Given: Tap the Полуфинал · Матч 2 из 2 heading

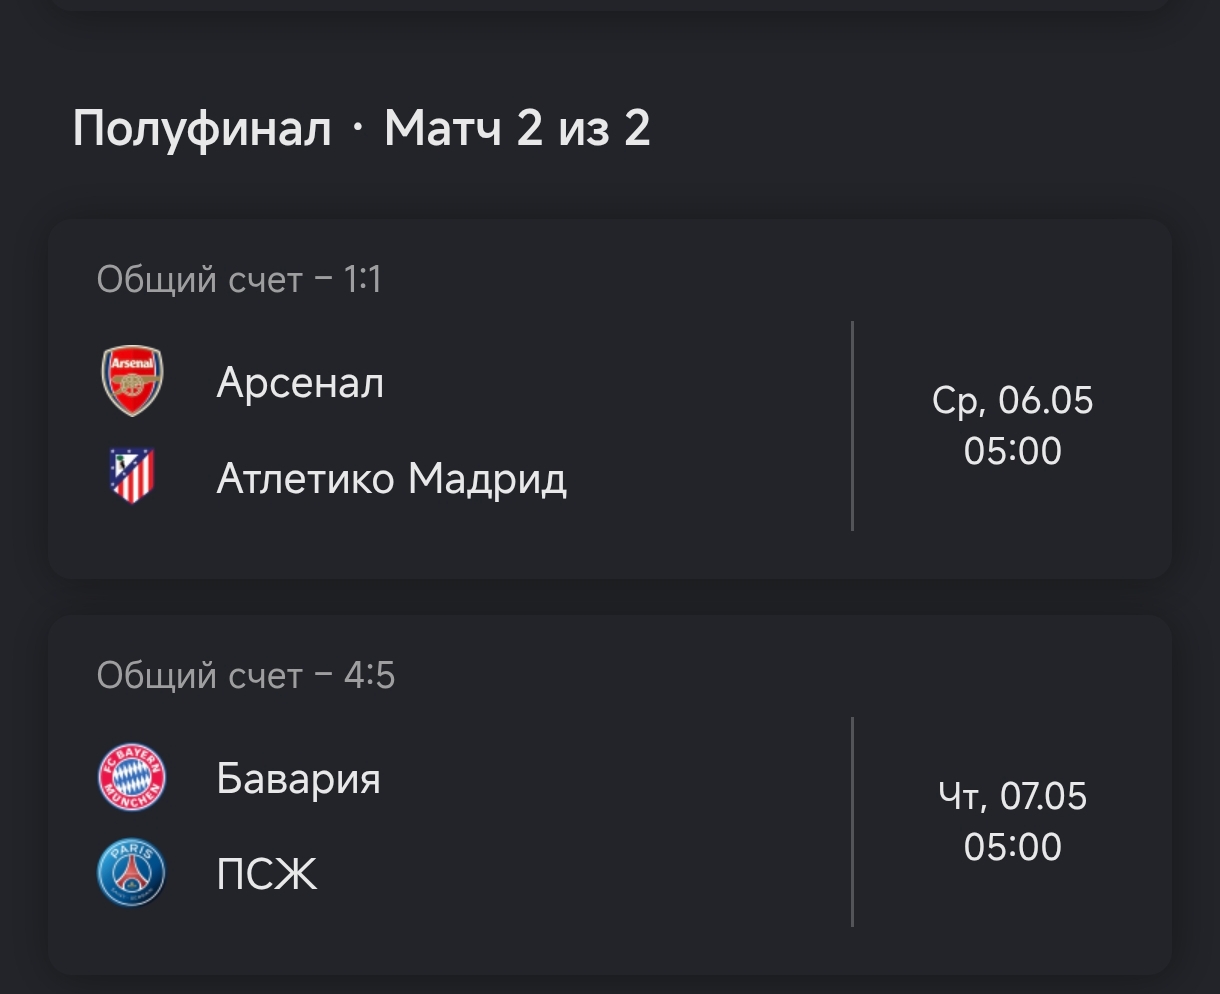Looking at the screenshot, I should (361, 129).
